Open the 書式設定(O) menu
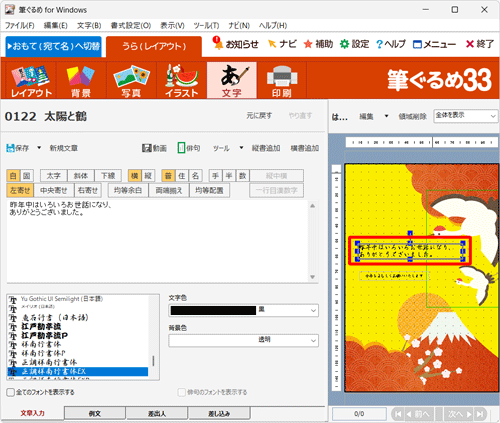 click(131, 26)
